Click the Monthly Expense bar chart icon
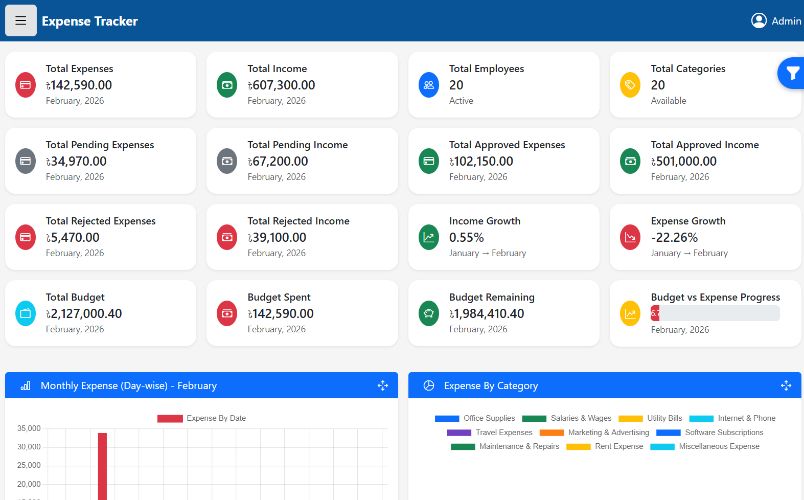This screenshot has height=500, width=804. pyautogui.click(x=25, y=386)
